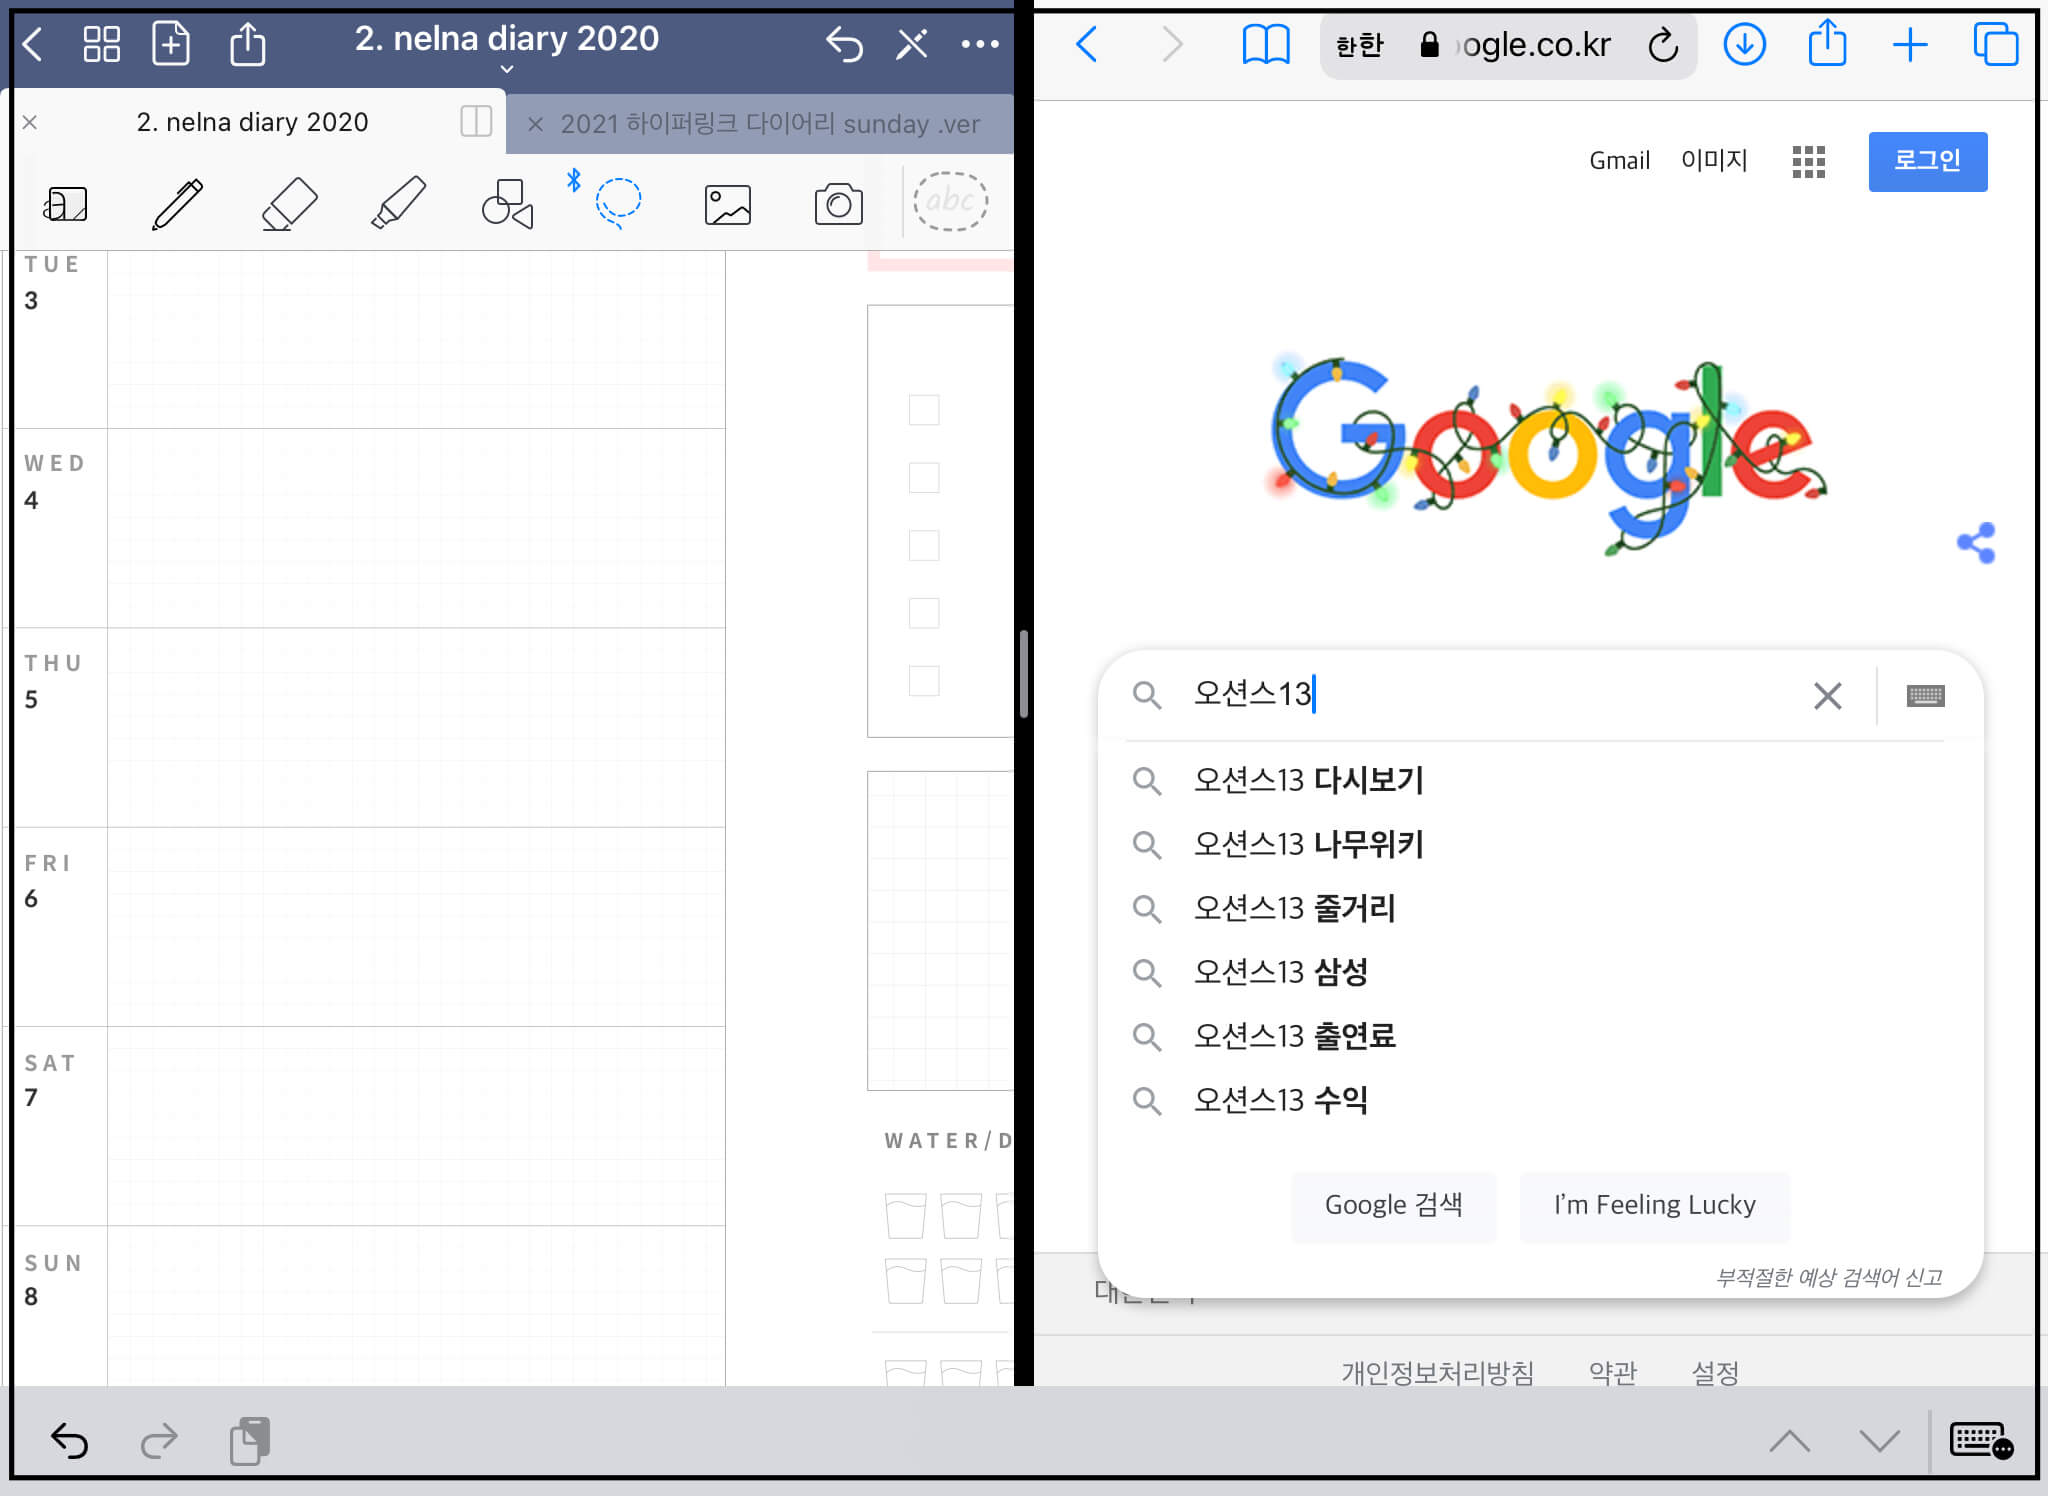Tap the Camera tool icon

838,204
